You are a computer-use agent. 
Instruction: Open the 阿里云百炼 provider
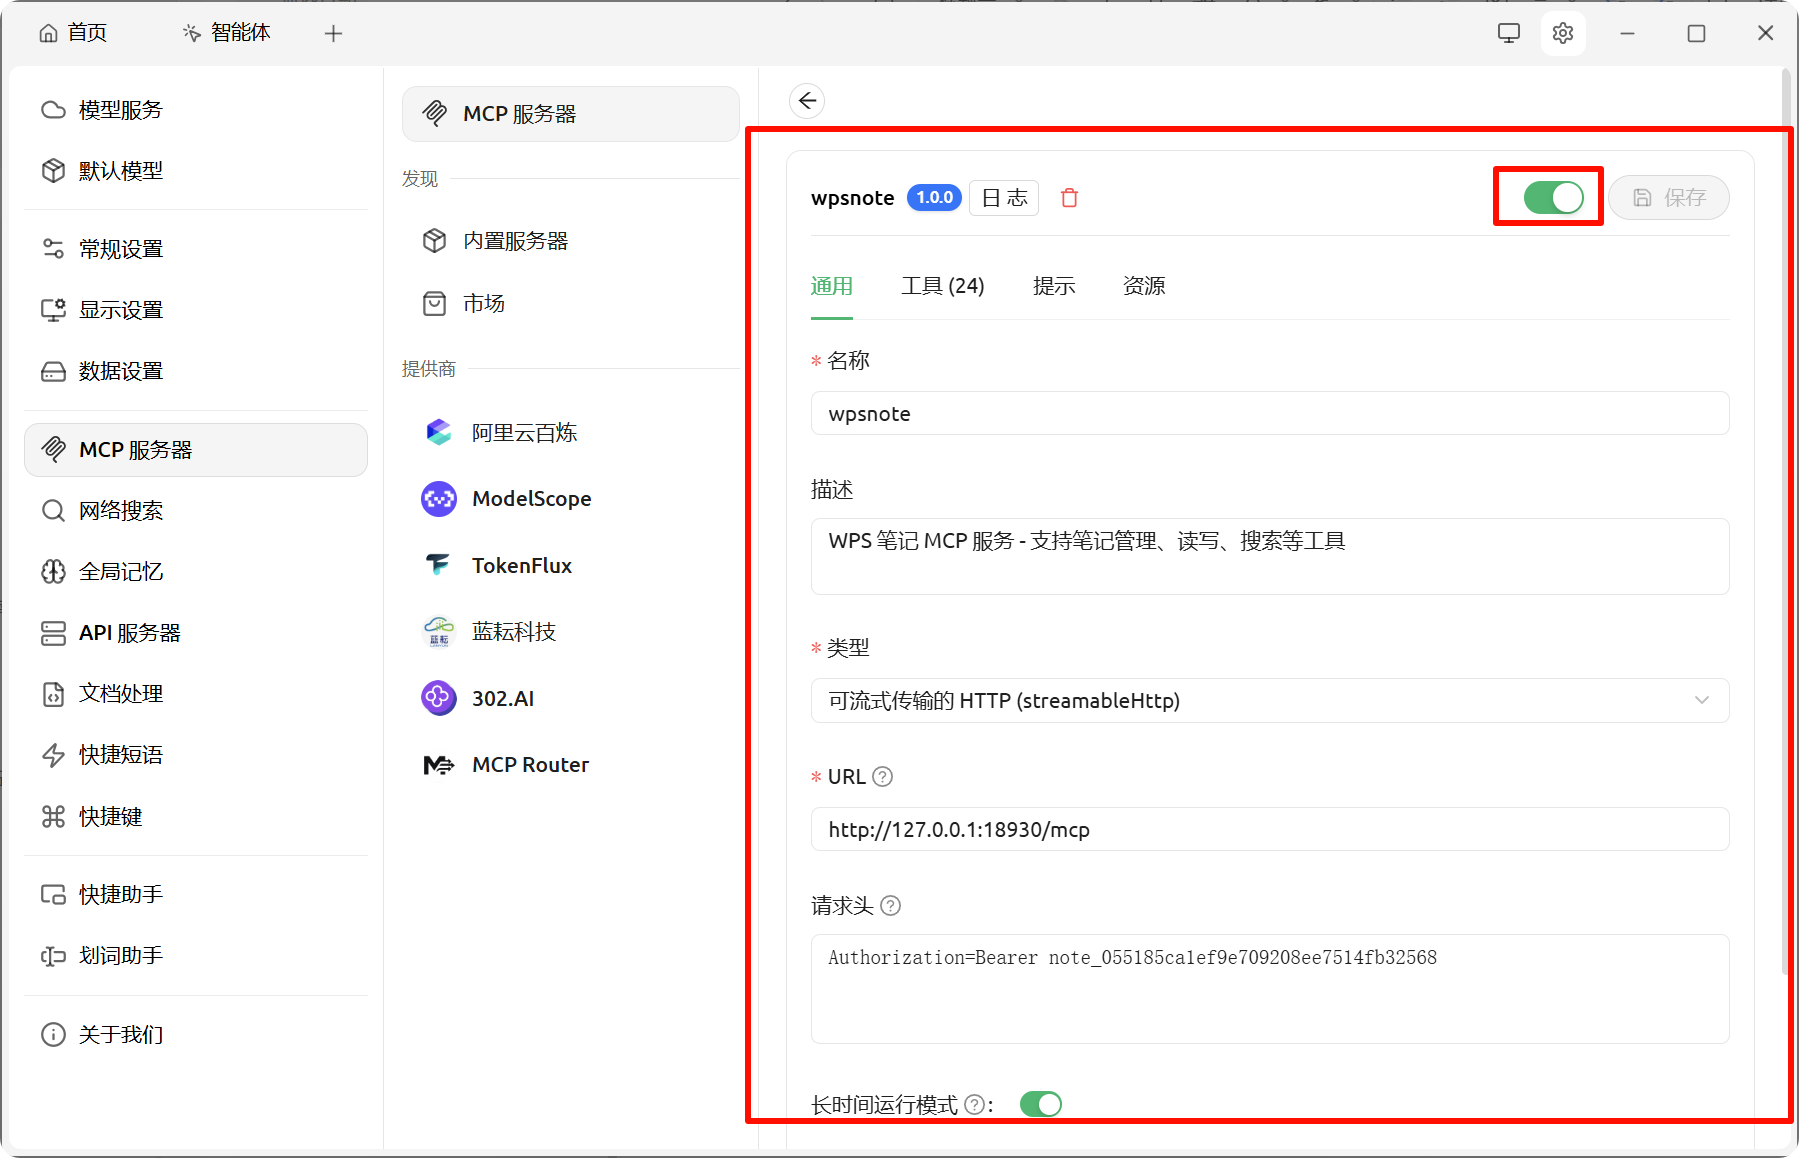pyautogui.click(x=571, y=433)
